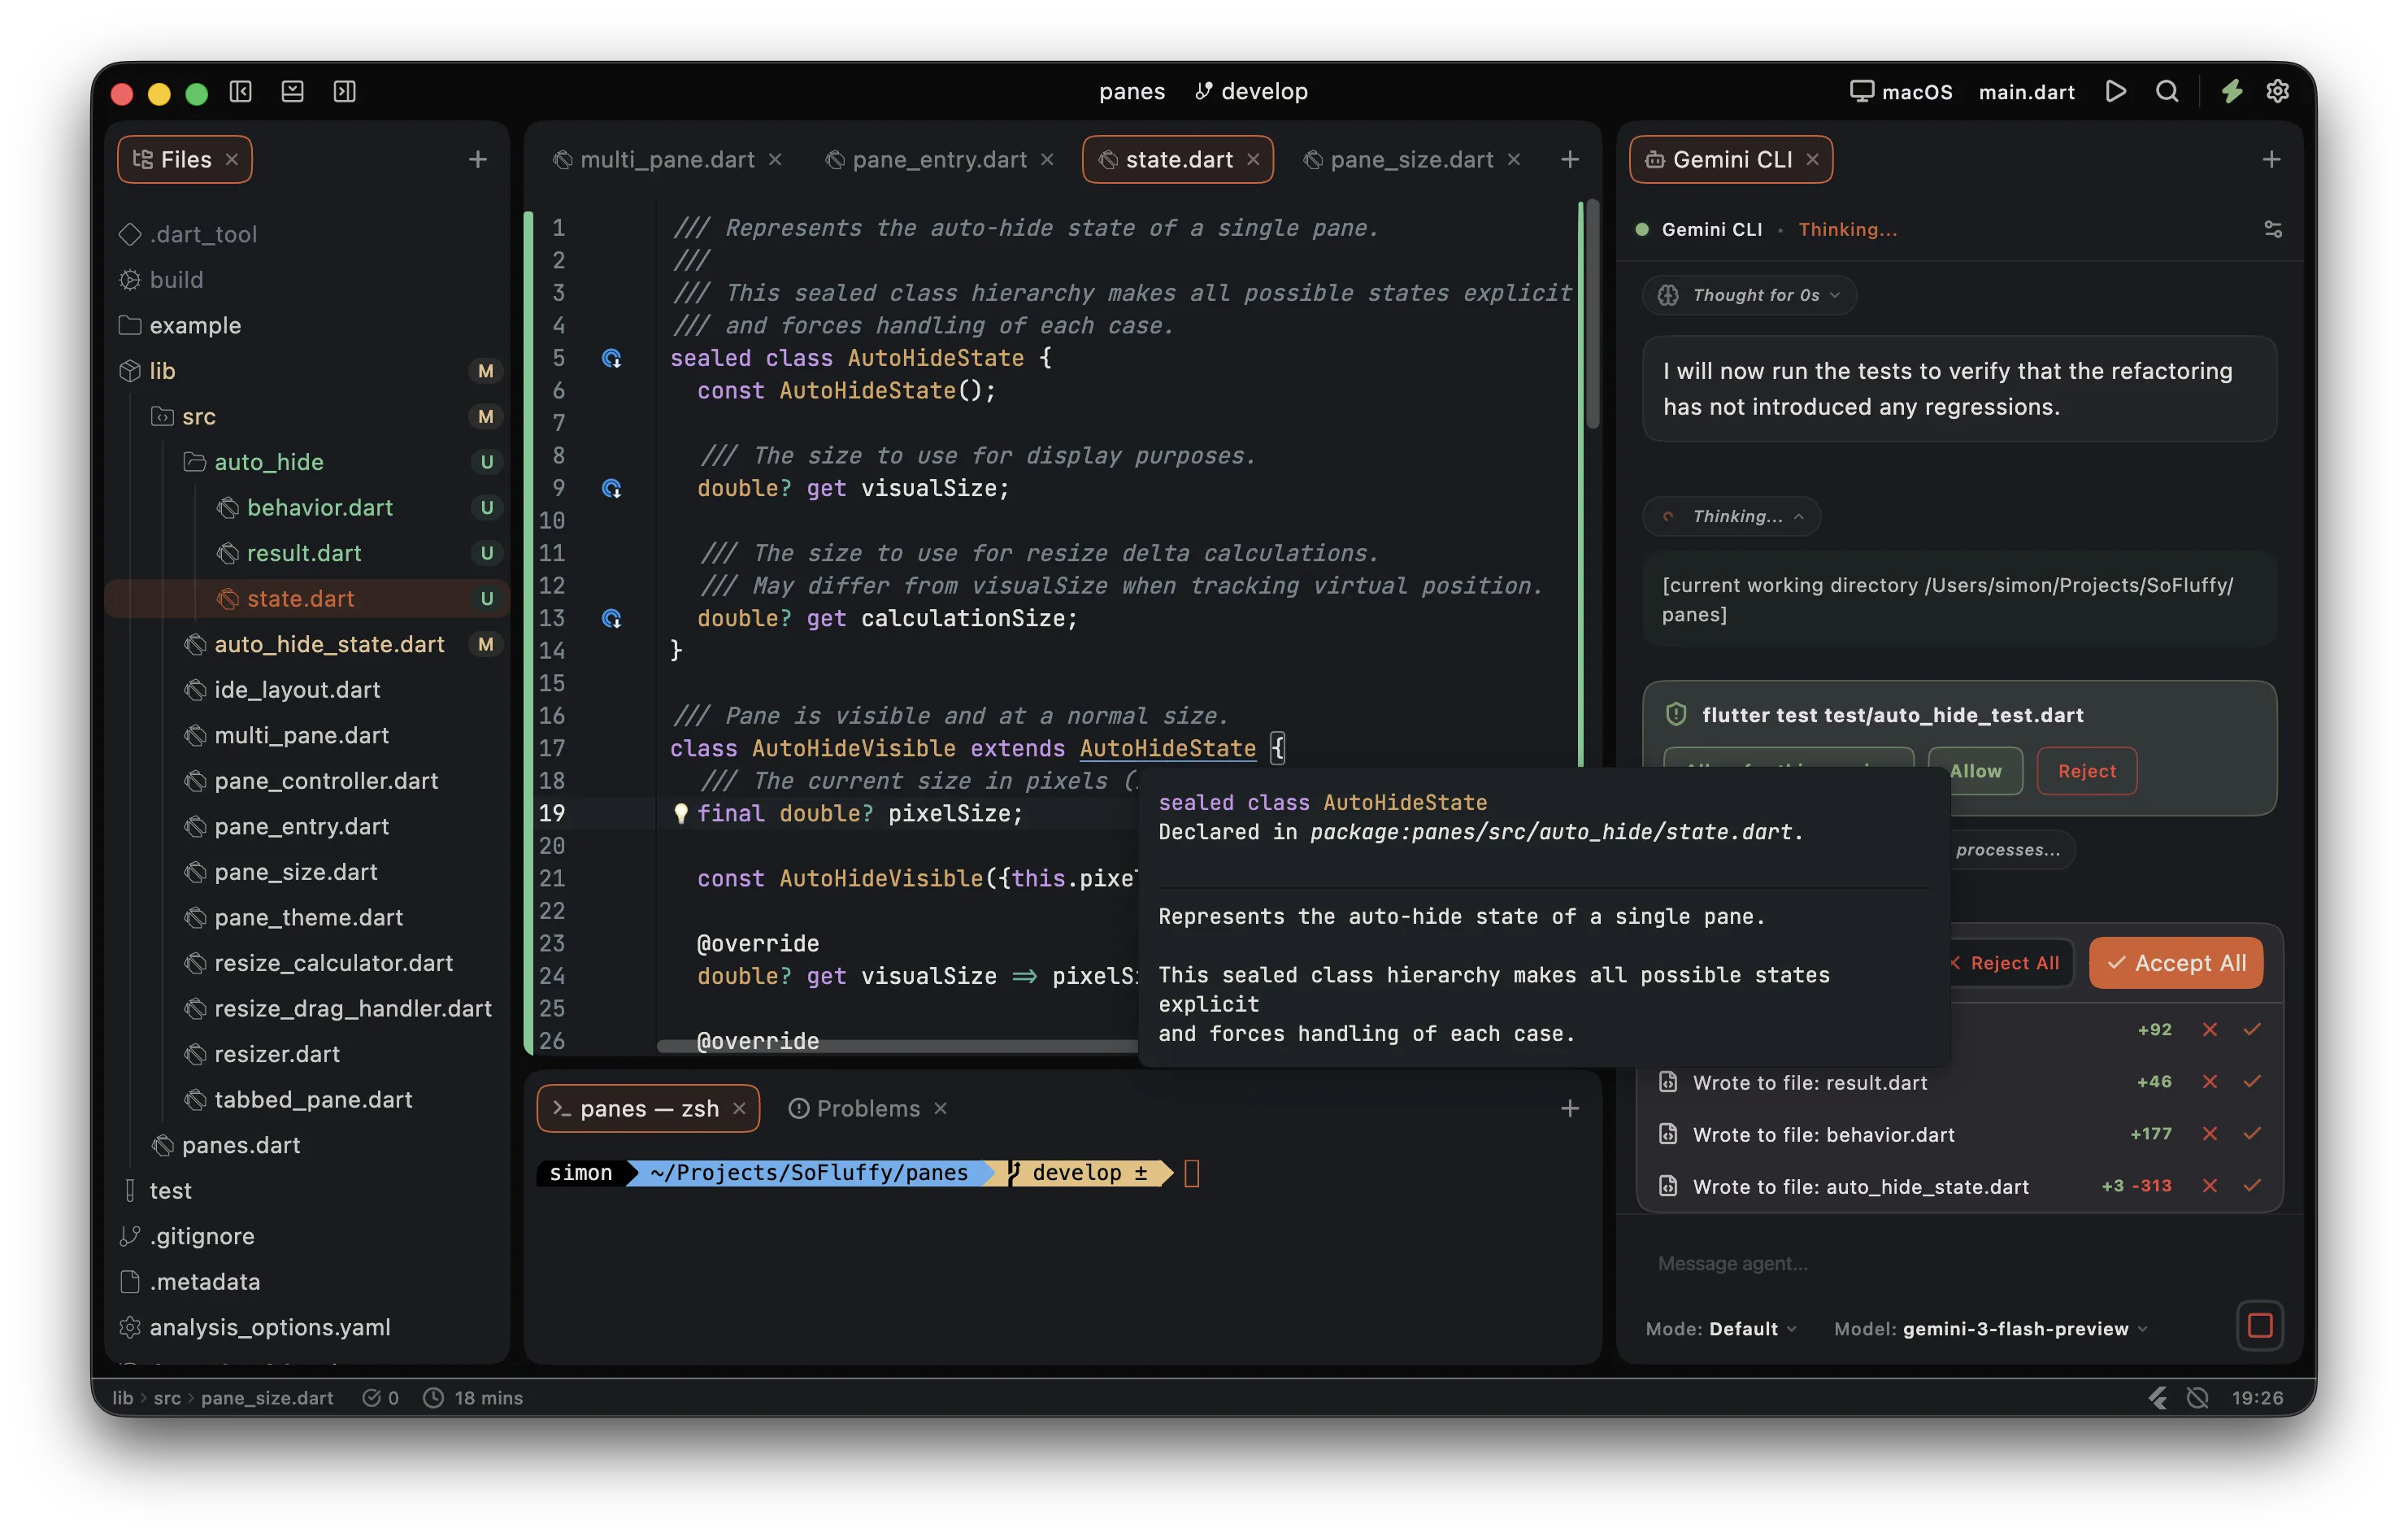Expand the Thought for 0s section
Viewport: 2408px width, 1537px height.
(x=1750, y=295)
